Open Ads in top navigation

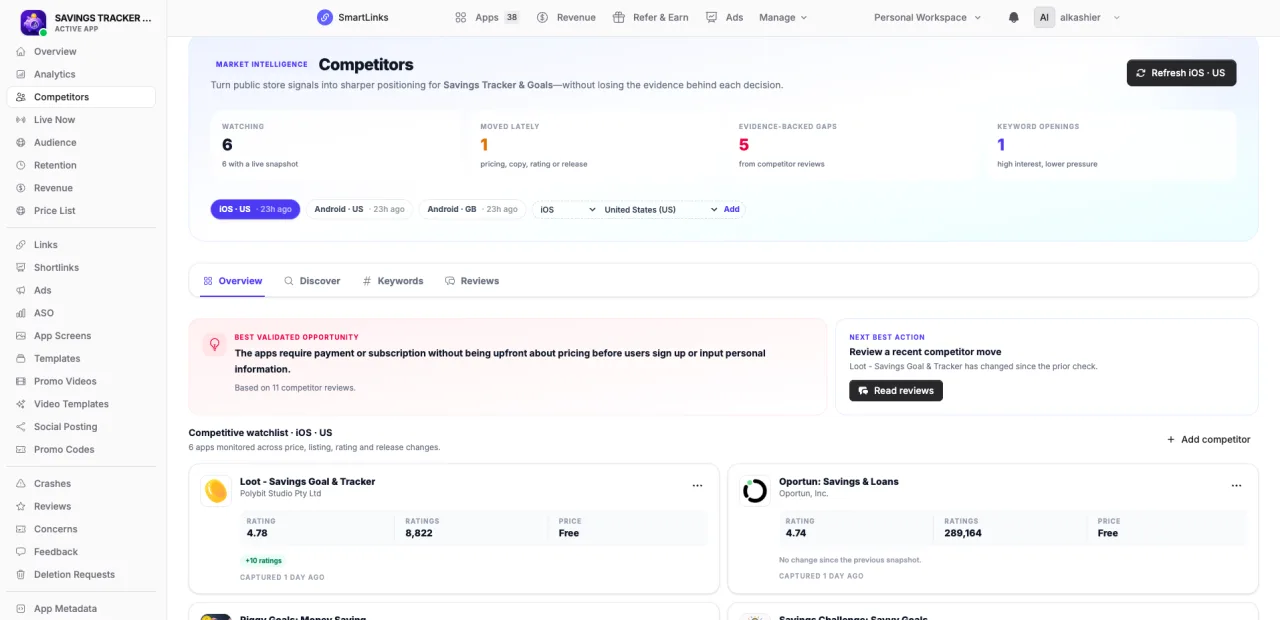click(x=724, y=17)
